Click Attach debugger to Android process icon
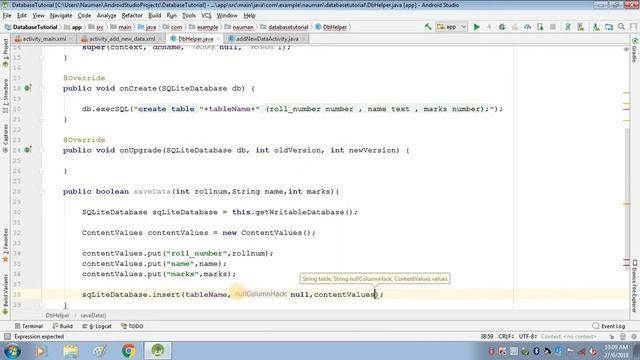Image resolution: width=640 pixels, height=360 pixels. 540,27
